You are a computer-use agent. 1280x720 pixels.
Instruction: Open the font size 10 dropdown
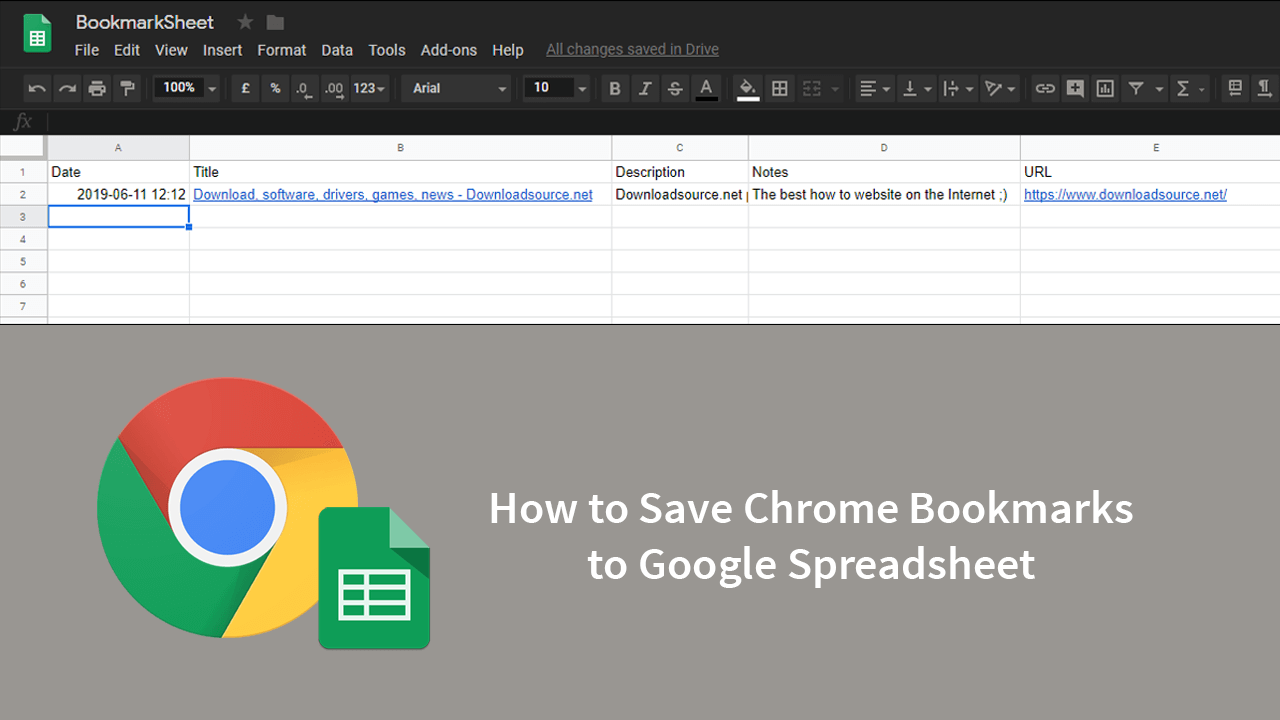click(557, 88)
